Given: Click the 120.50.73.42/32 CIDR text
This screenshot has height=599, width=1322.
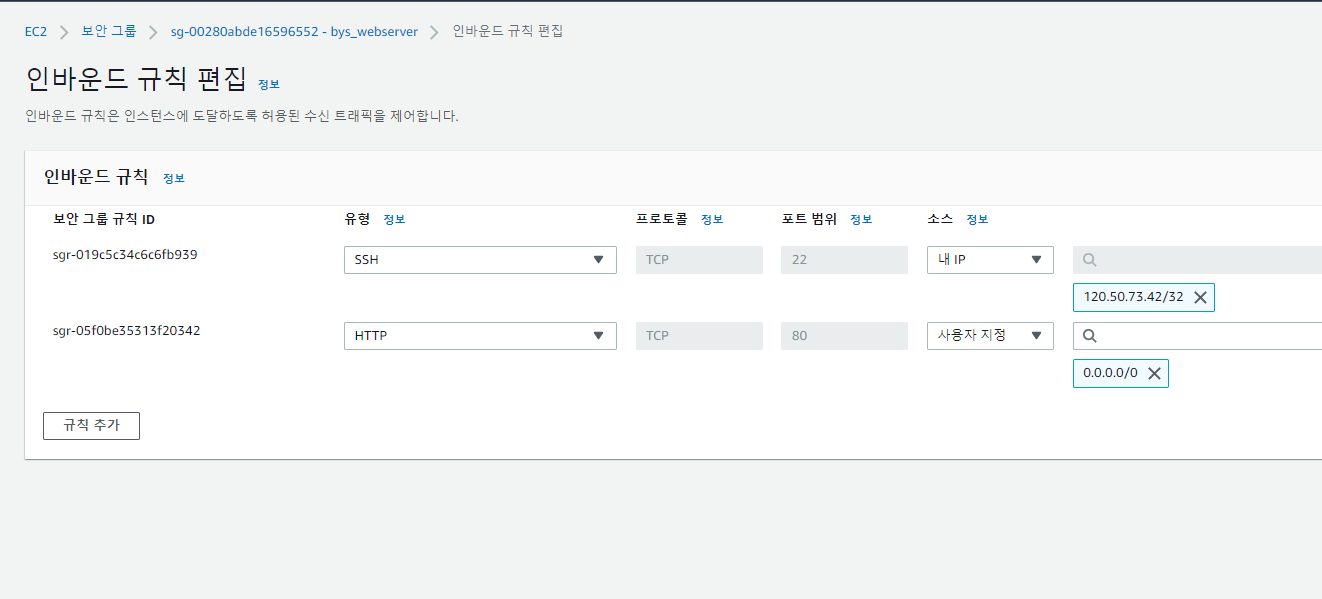Looking at the screenshot, I should click(1133, 297).
